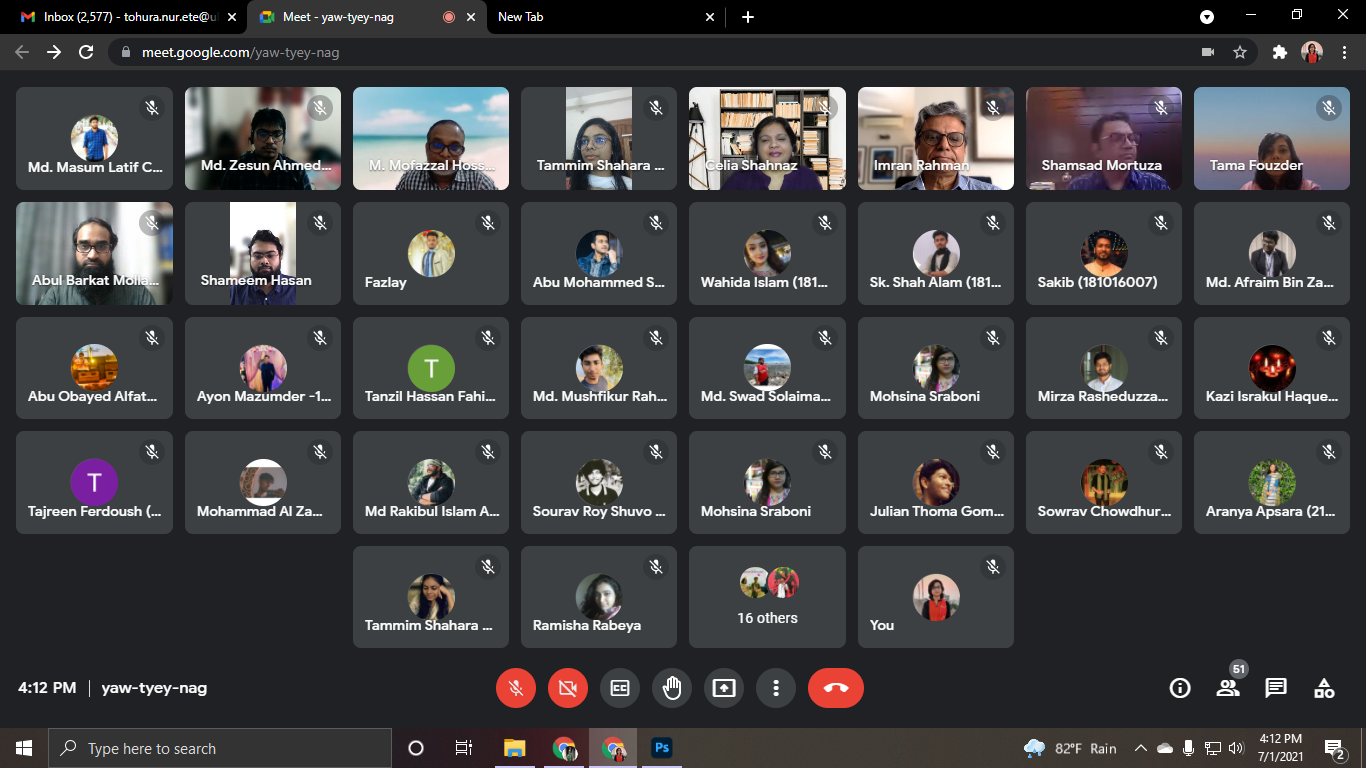
Task: Open Photoshop from the taskbar
Action: 661,748
